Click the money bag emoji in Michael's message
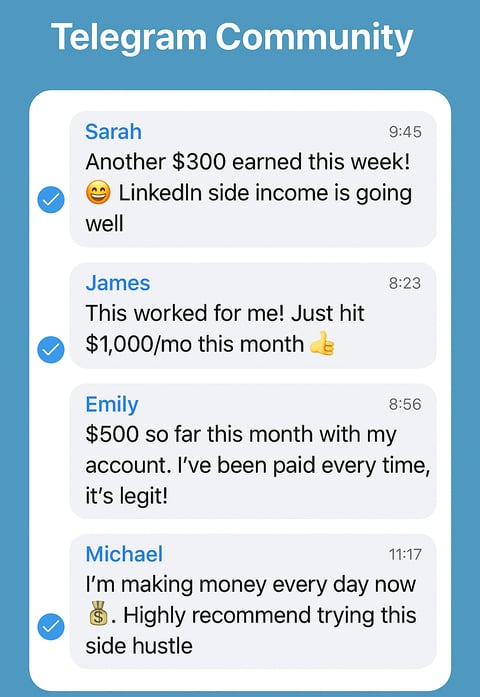 coord(98,613)
